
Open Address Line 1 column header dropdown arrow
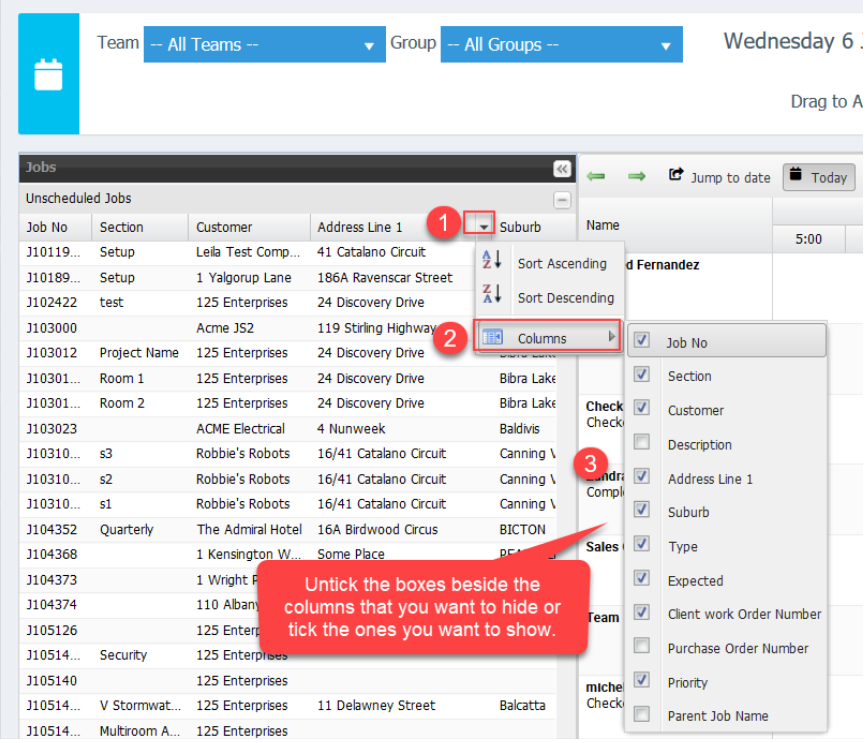click(484, 228)
